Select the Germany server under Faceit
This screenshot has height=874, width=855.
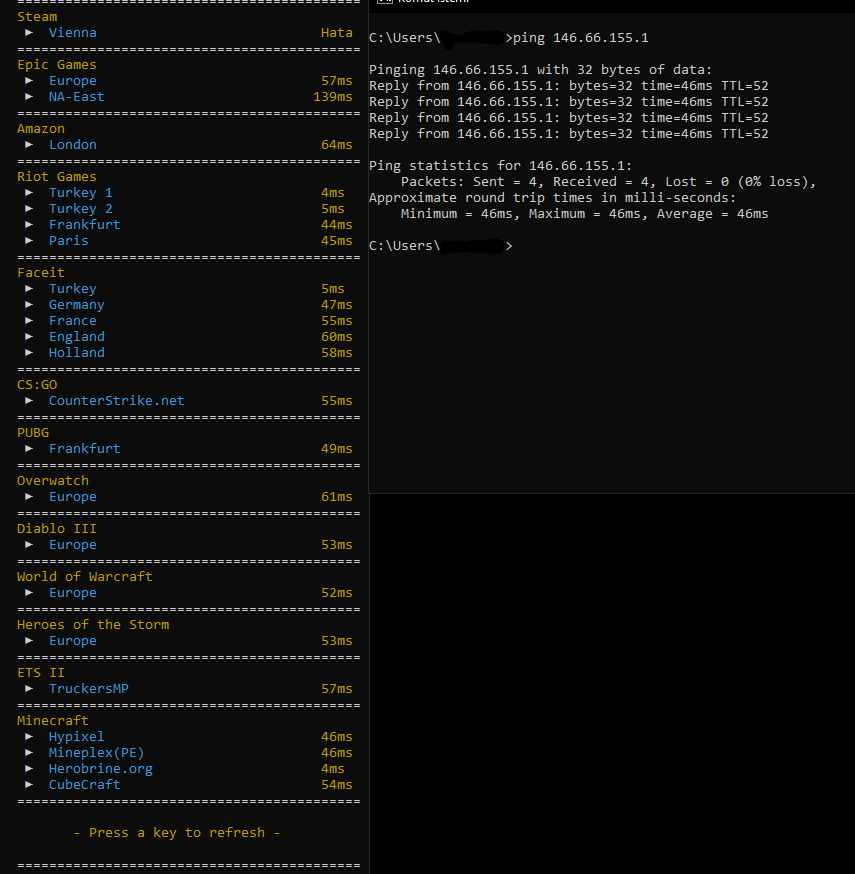(76, 305)
